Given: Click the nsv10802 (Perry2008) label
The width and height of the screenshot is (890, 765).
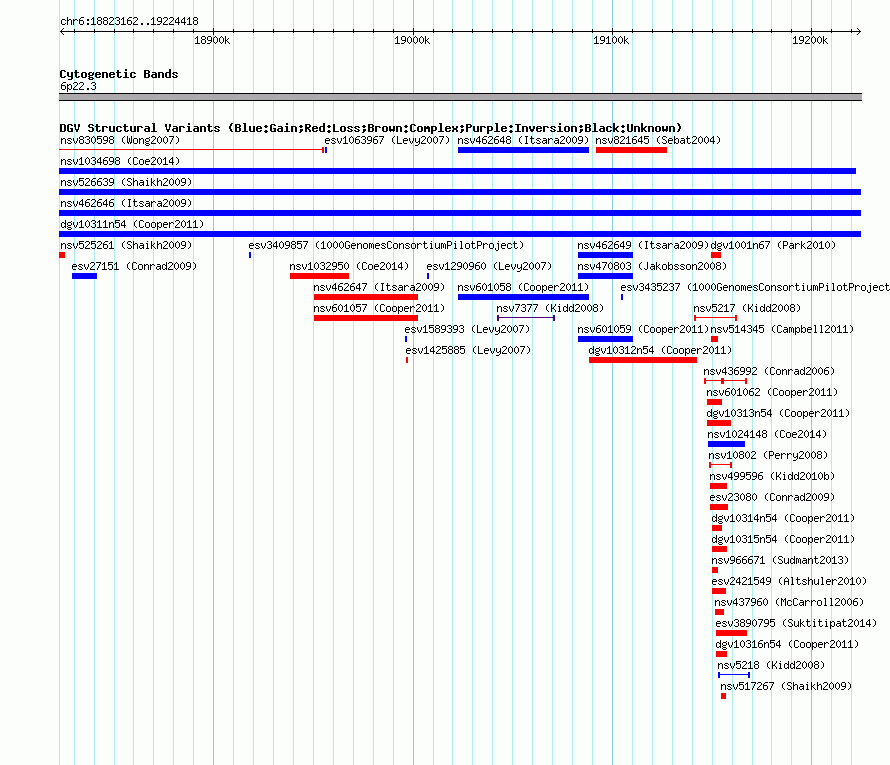Looking at the screenshot, I should pyautogui.click(x=768, y=455).
